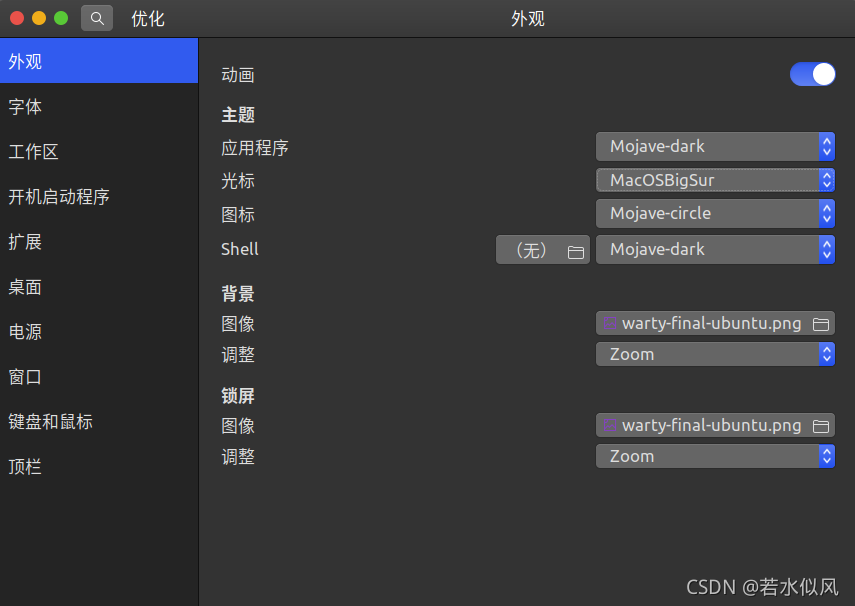Click the folder icon on the lock screen image chooser
Screen dimensions: 855x606
pos(821,426)
